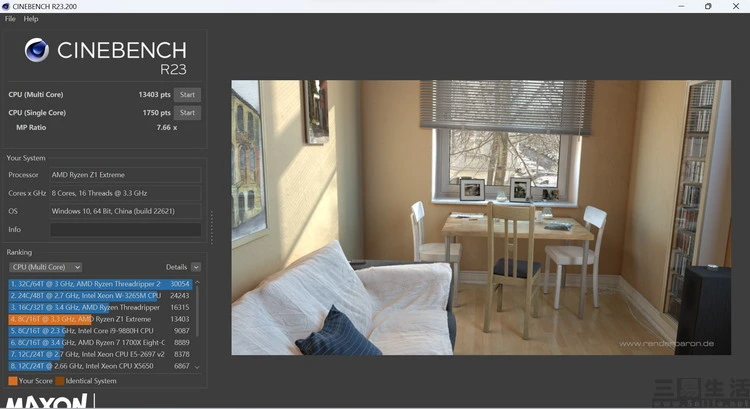Maximize the Cinebench window

click(x=708, y=6)
